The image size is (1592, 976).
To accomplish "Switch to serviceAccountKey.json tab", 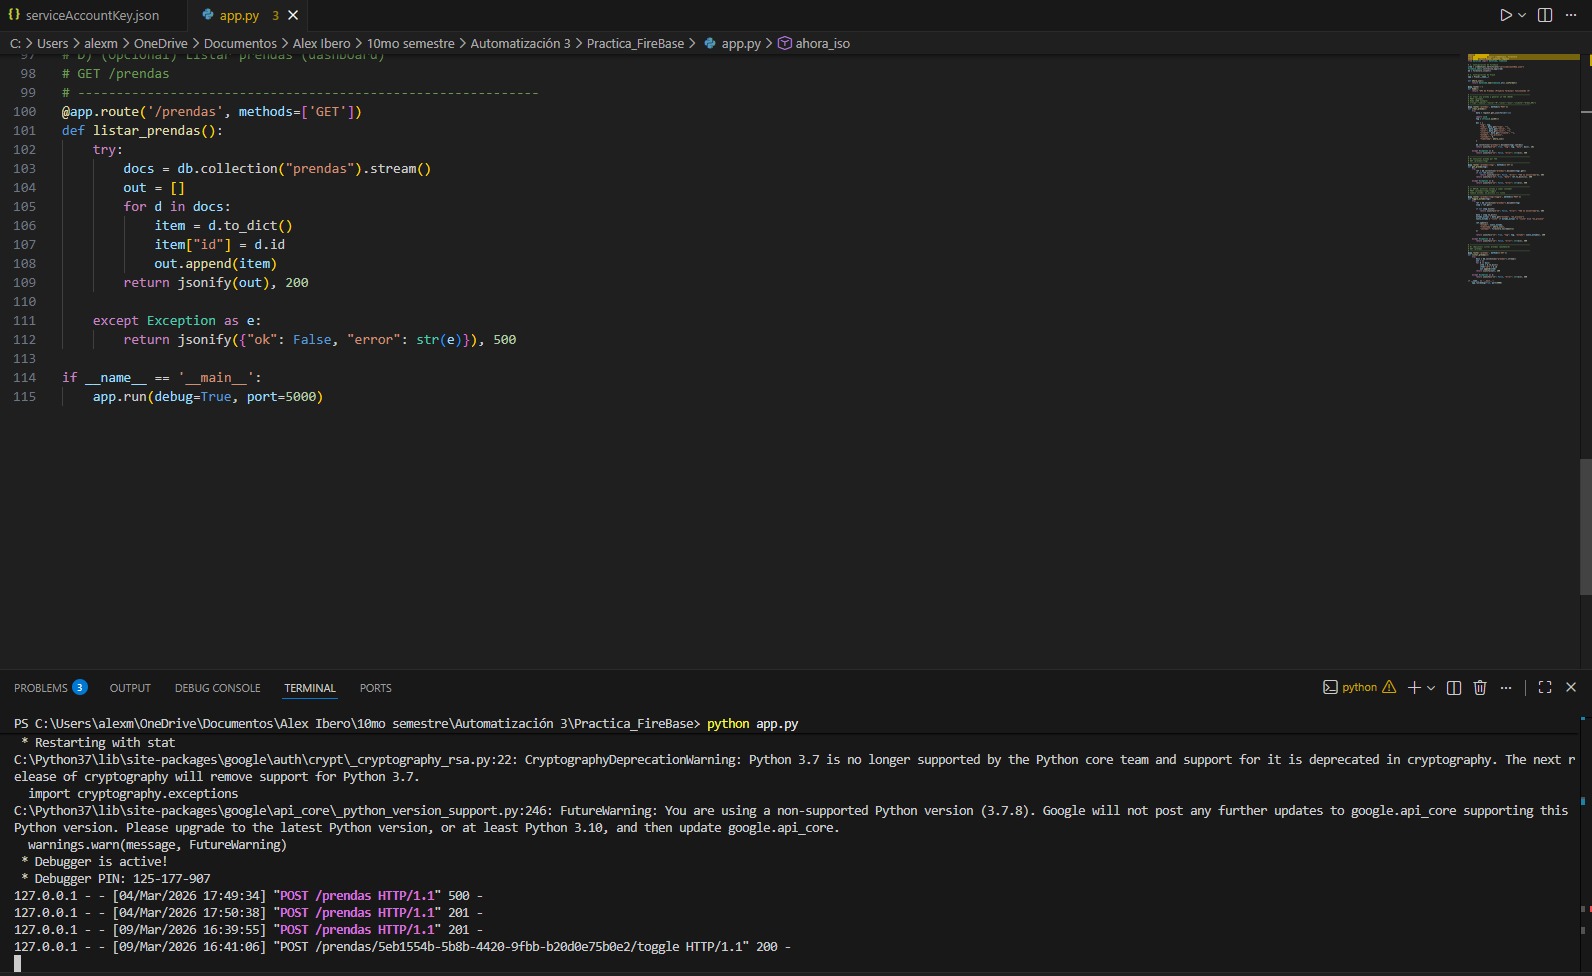I will [x=91, y=15].
